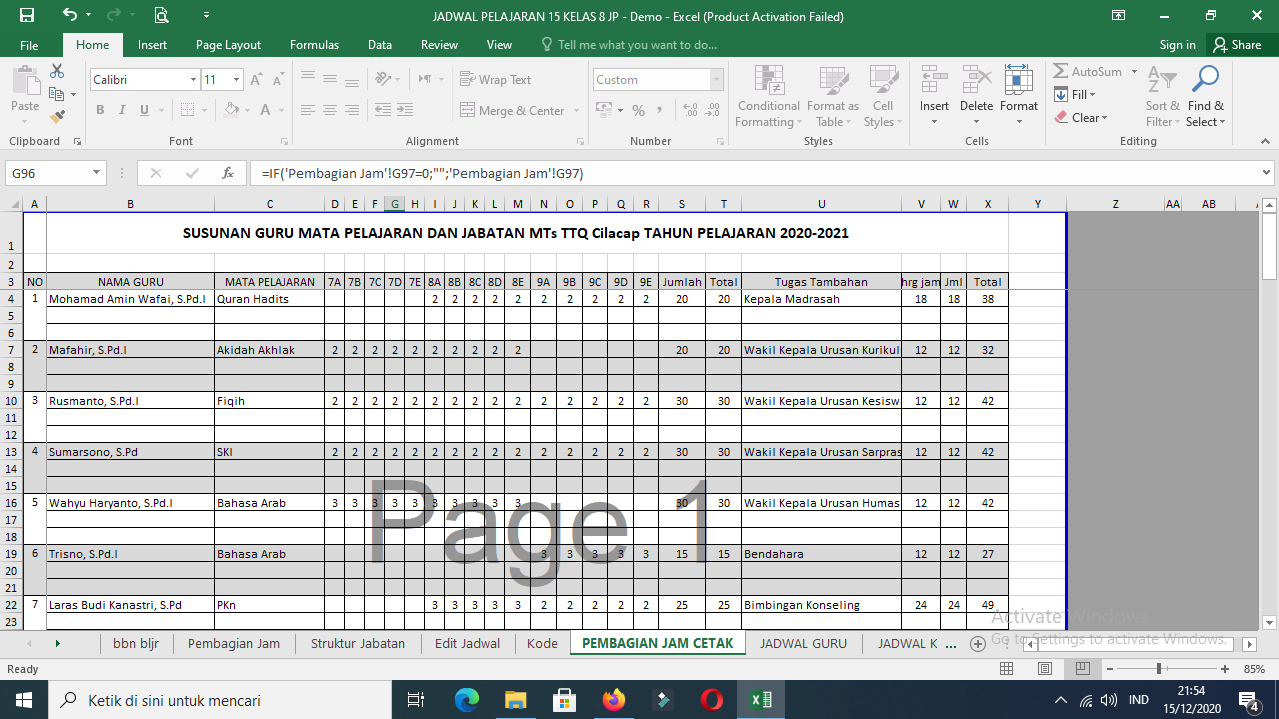Open Cell Styles gallery
This screenshot has width=1279, height=719.
click(x=883, y=97)
